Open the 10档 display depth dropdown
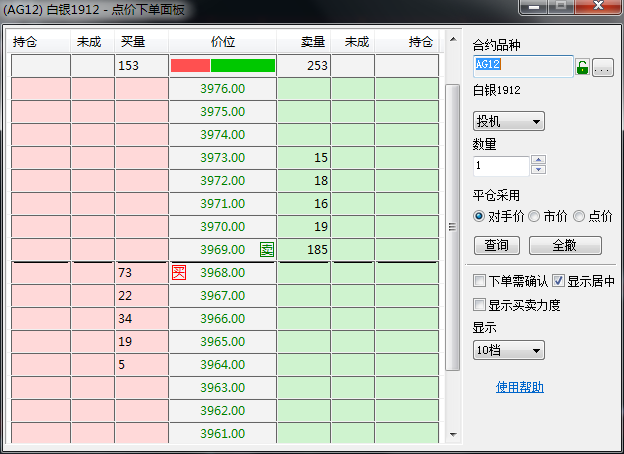Image resolution: width=624 pixels, height=454 pixels. [x=509, y=350]
